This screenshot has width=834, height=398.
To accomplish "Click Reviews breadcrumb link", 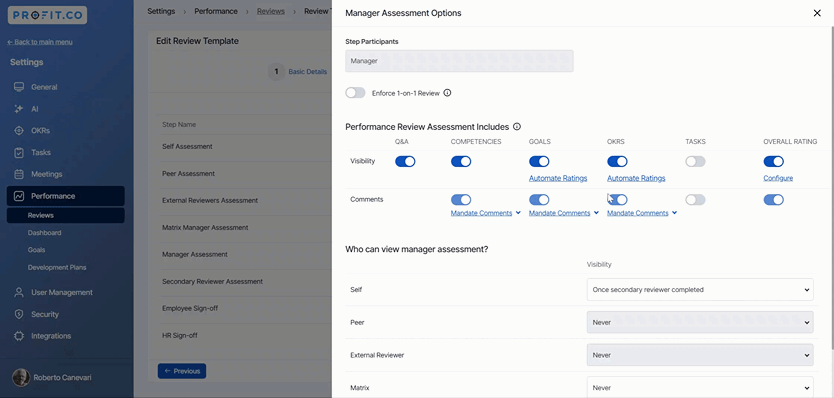I will 271,11.
